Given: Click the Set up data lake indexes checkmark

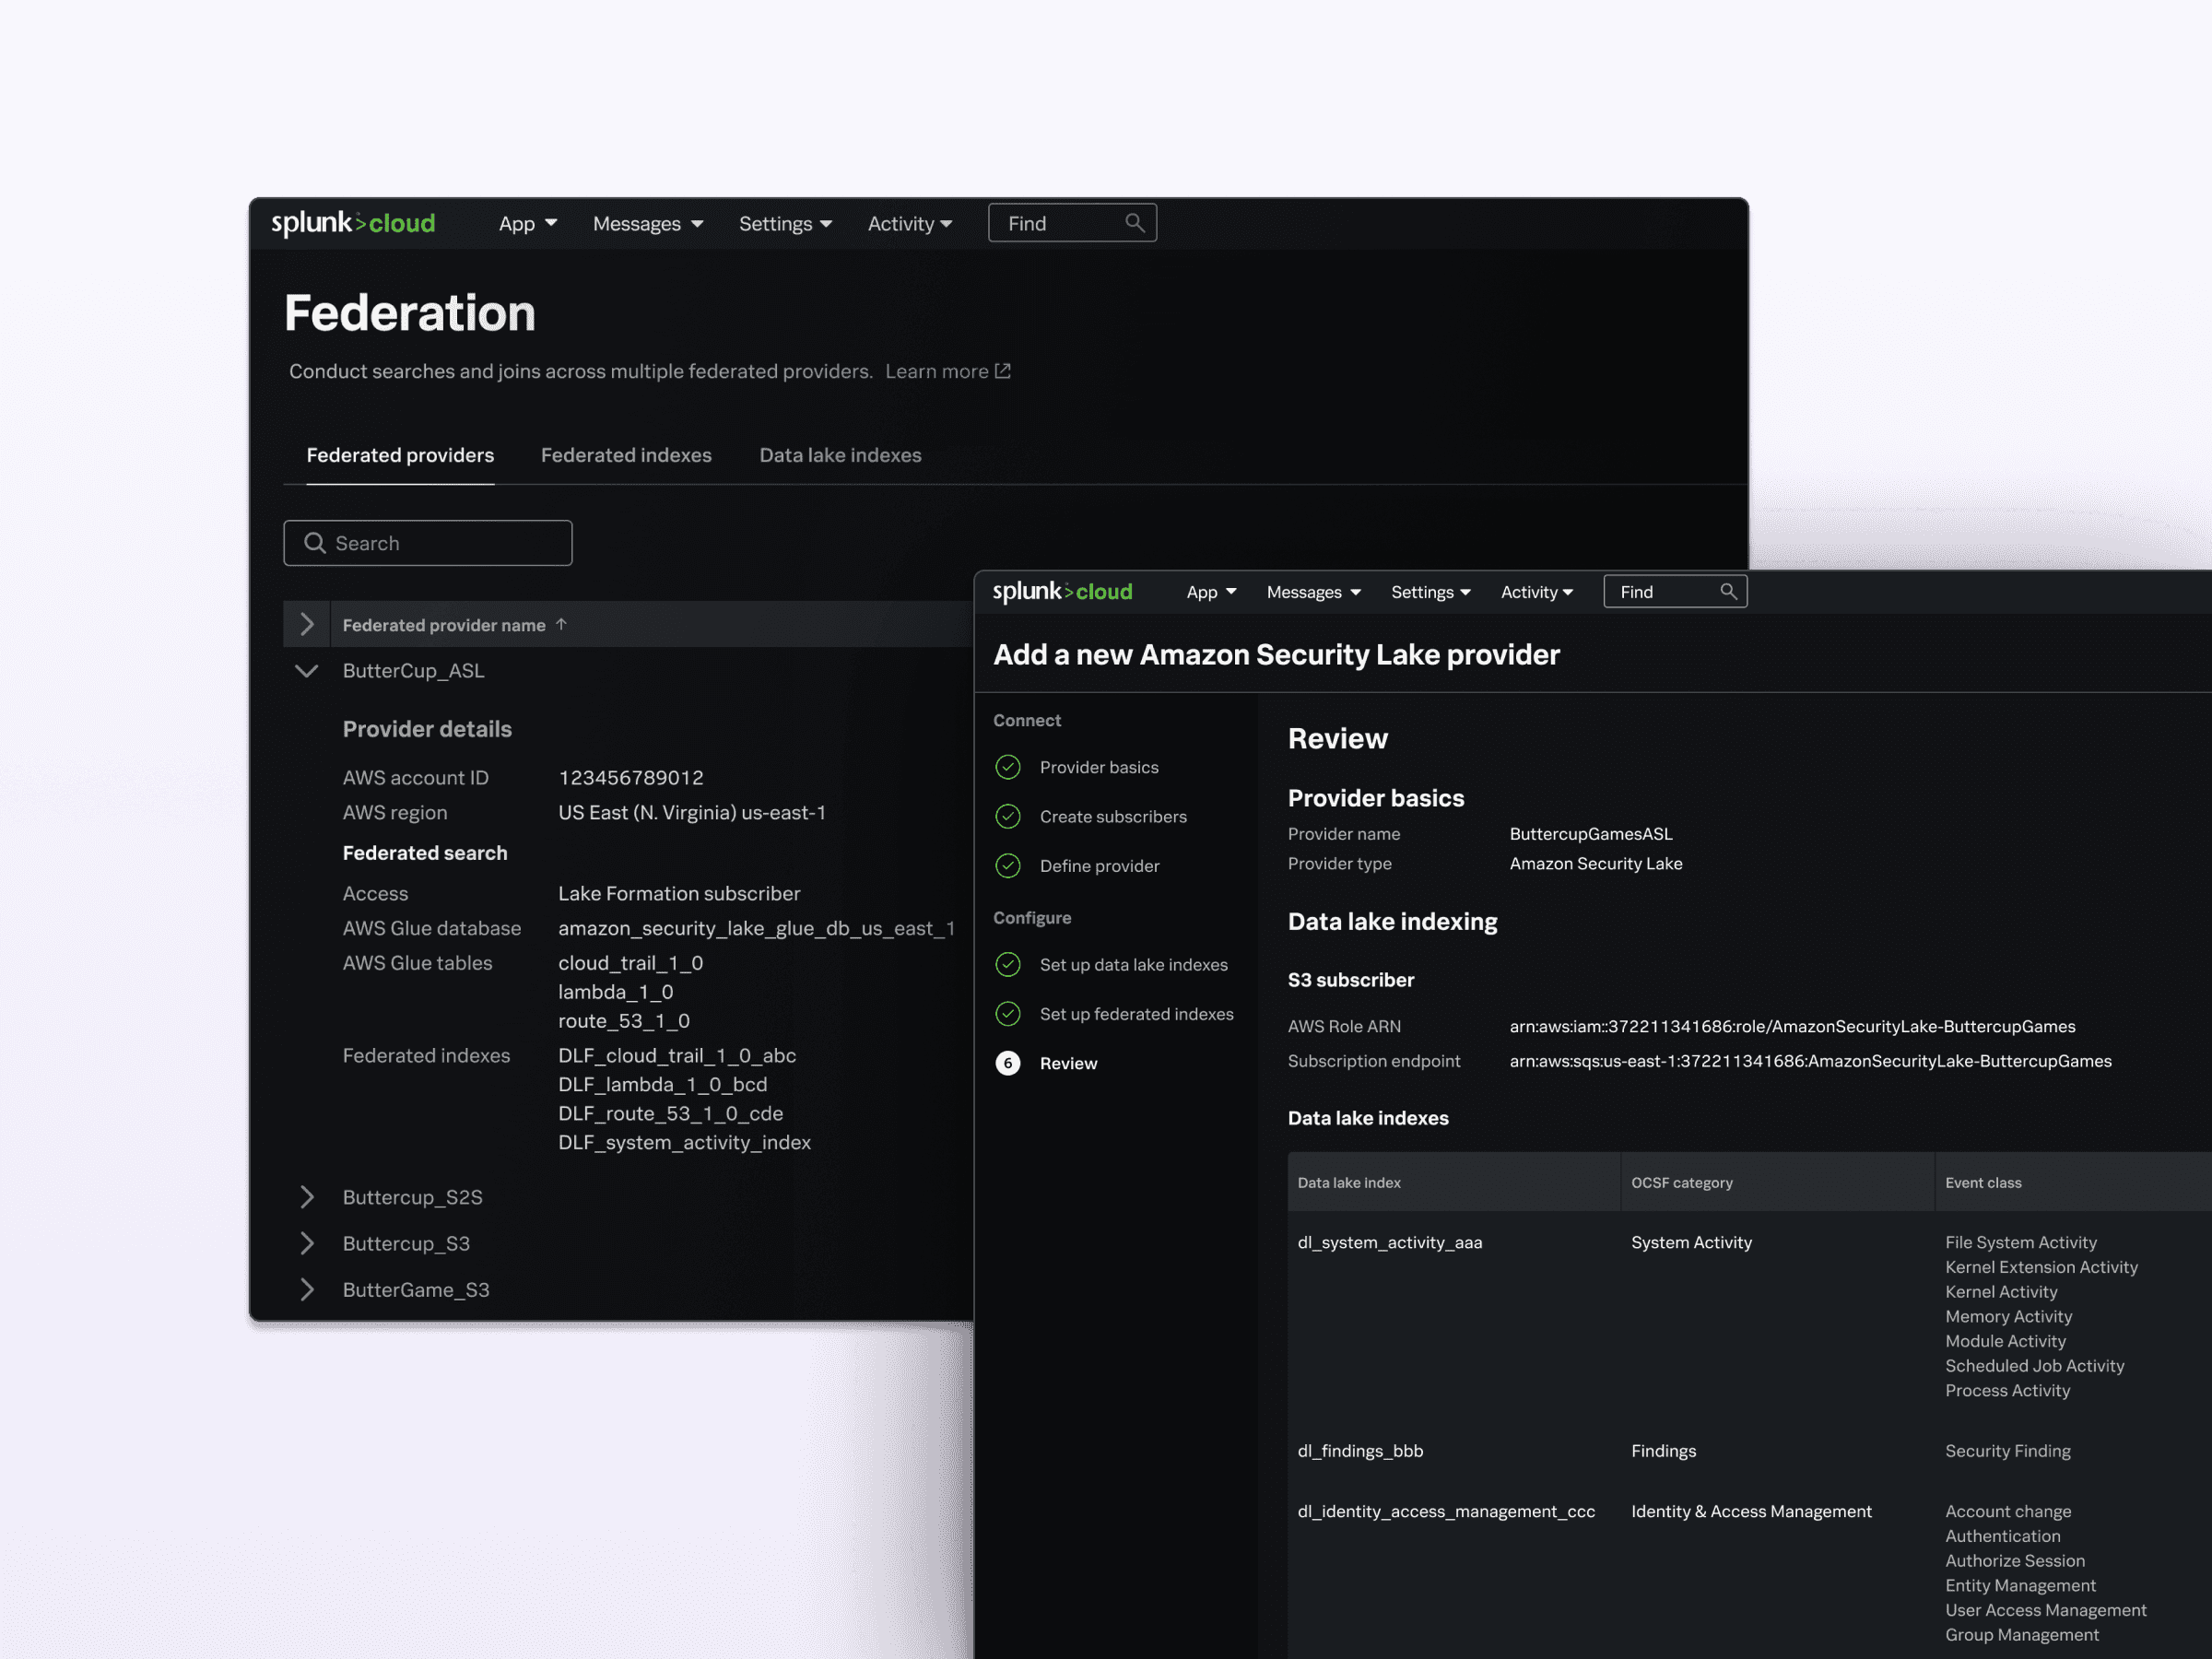Looking at the screenshot, I should tap(1008, 964).
